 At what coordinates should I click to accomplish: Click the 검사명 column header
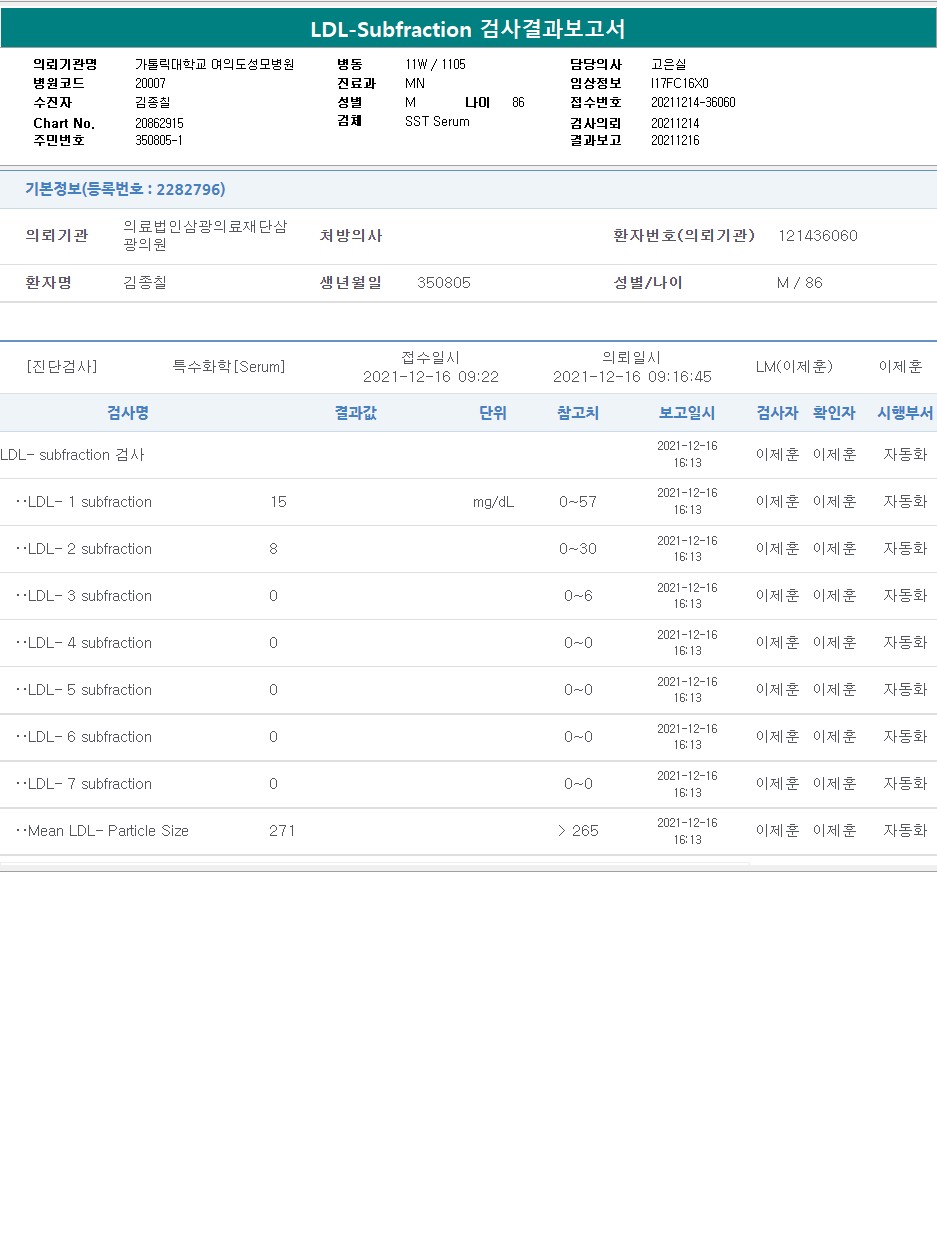click(128, 413)
